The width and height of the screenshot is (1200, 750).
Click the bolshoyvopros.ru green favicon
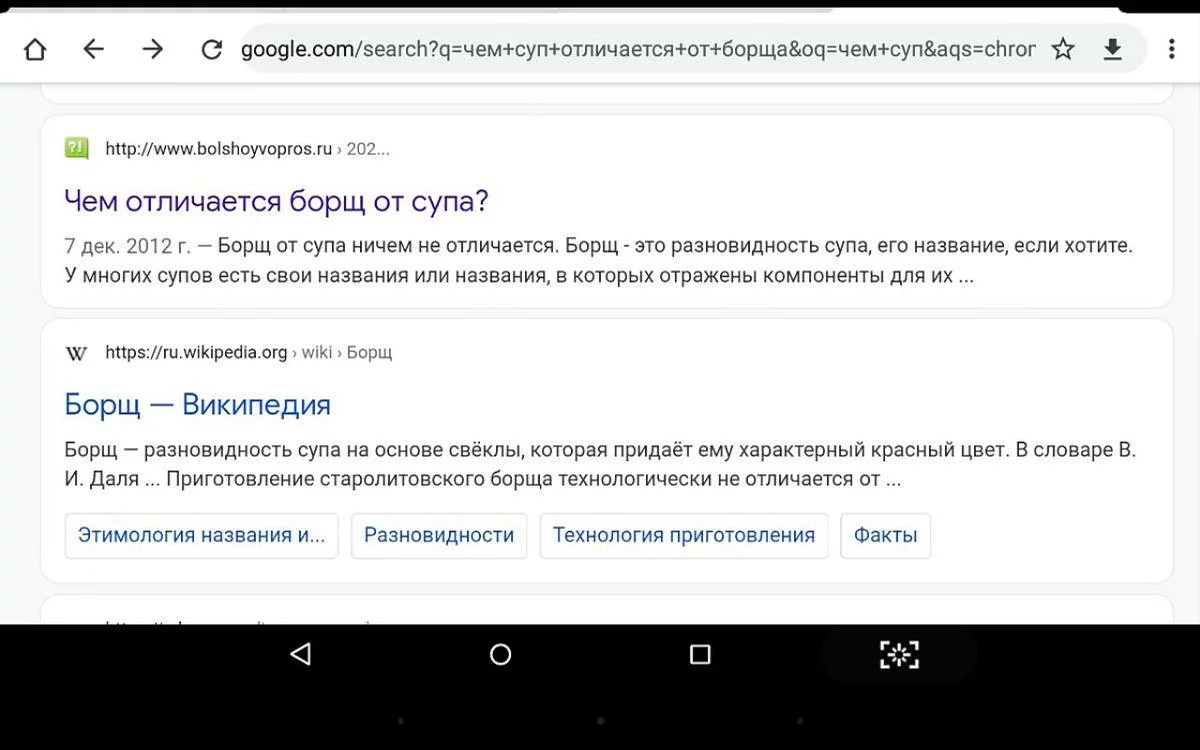pos(76,149)
